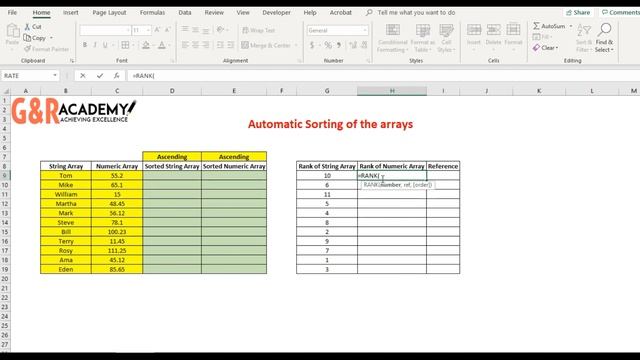Click the Delete cells icon
This screenshot has width=640, height=360.
coord(493,29)
